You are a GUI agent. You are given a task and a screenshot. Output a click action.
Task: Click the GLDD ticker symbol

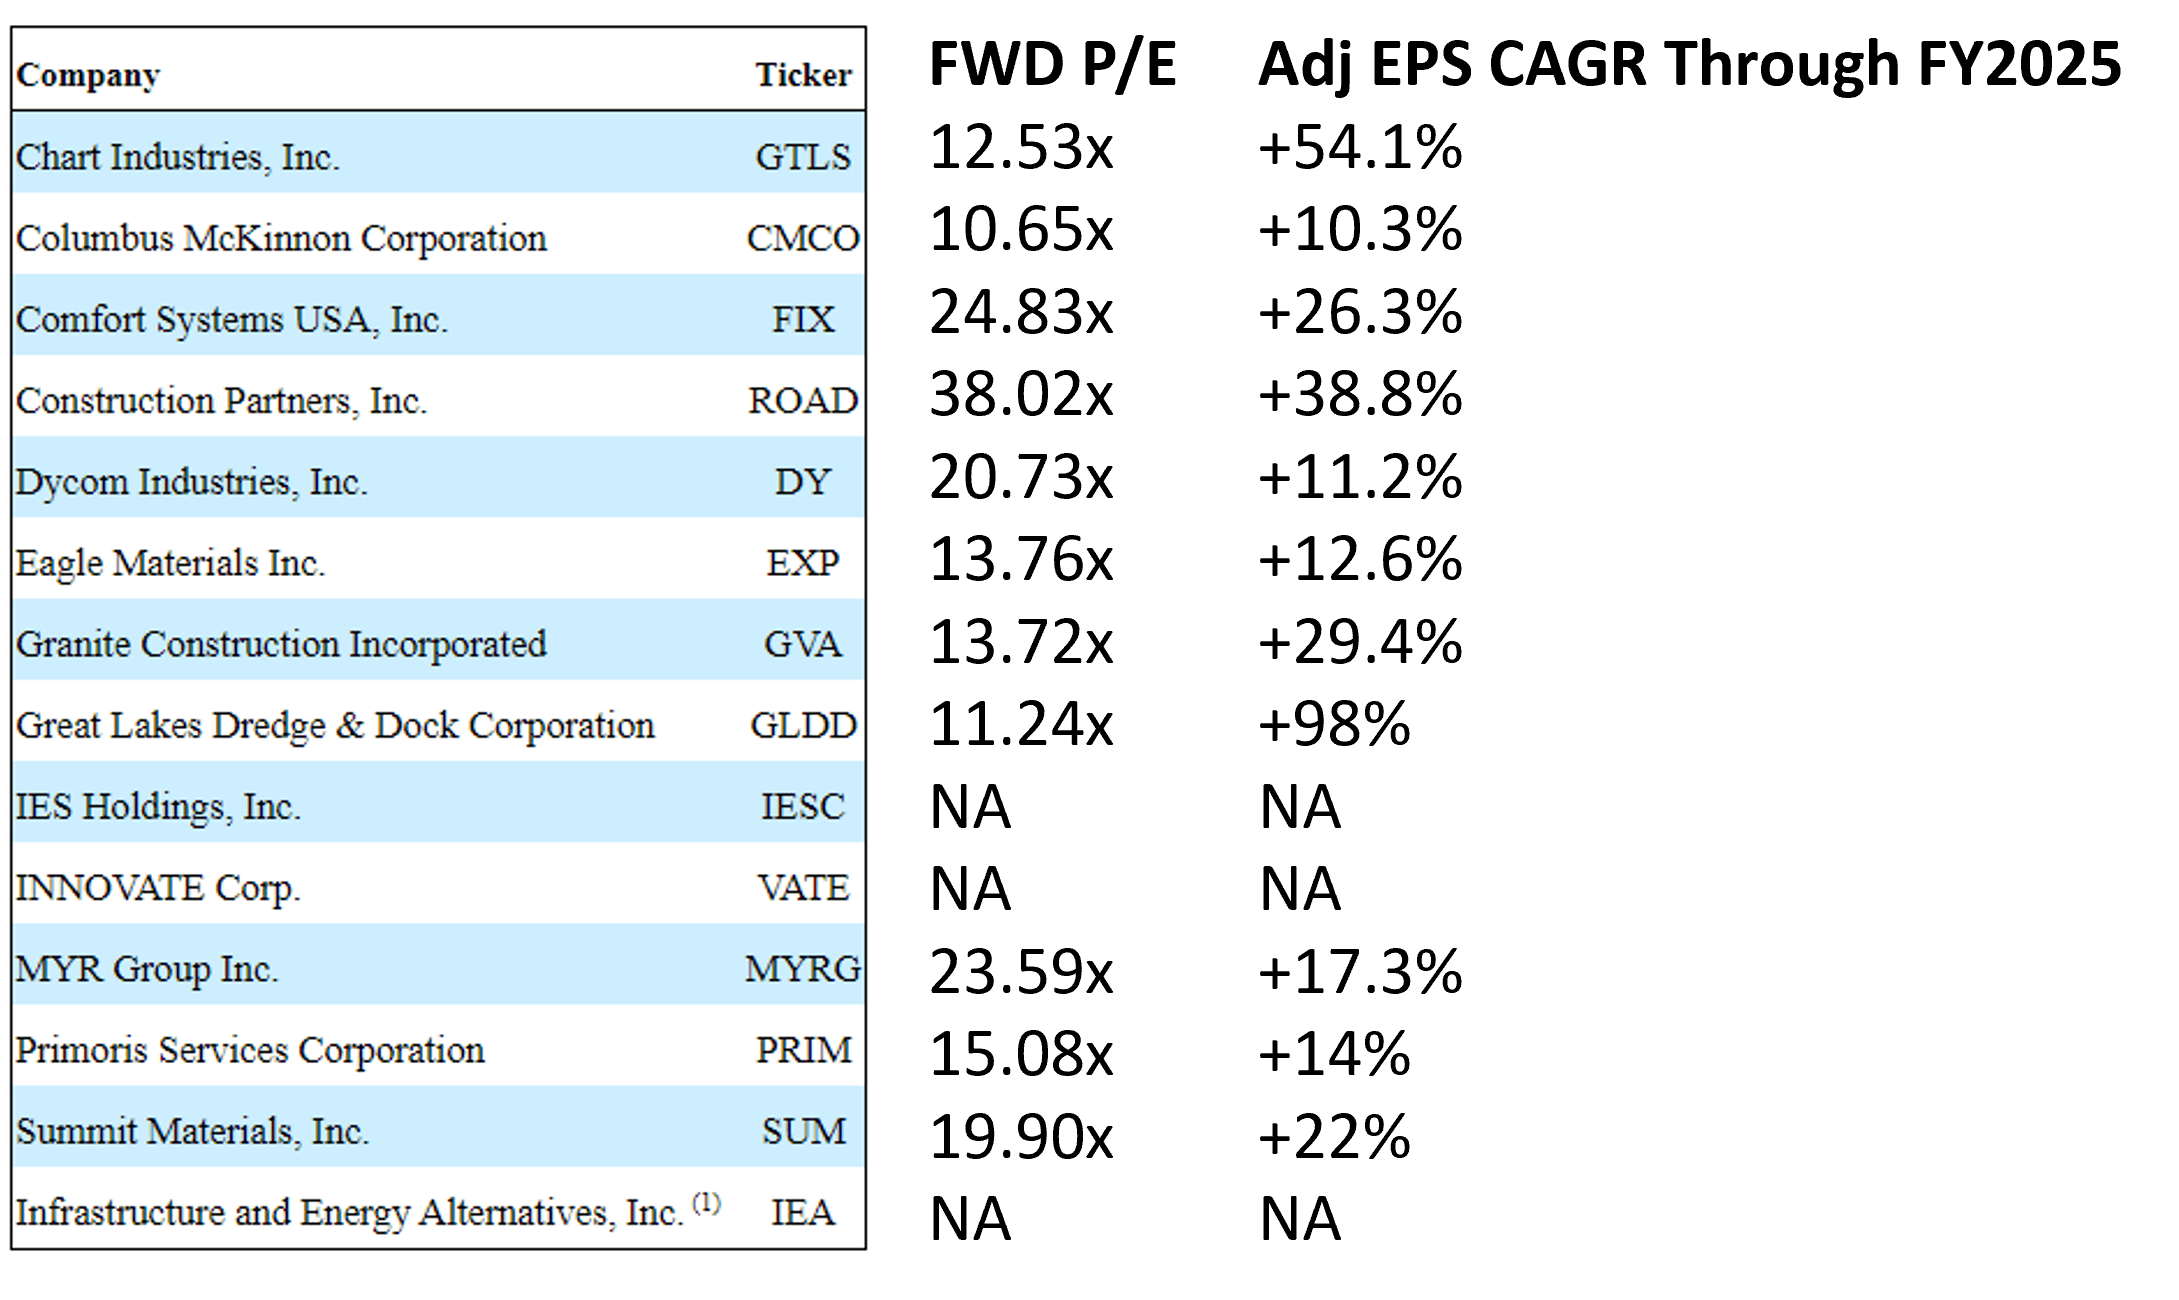pos(802,725)
